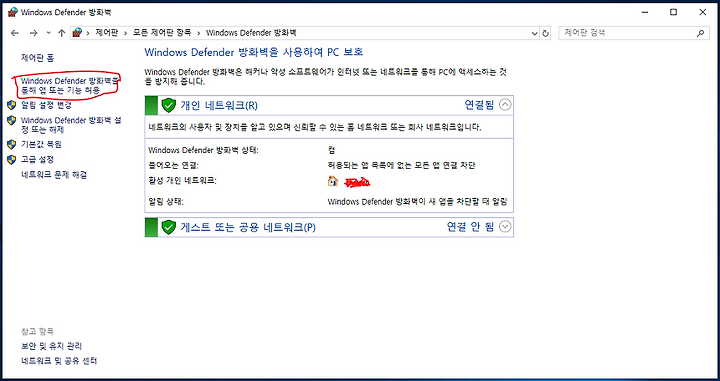Viewport: 720px width, 381px height.
Task: Open the address bar history dropdown
Action: pyautogui.click(x=534, y=33)
